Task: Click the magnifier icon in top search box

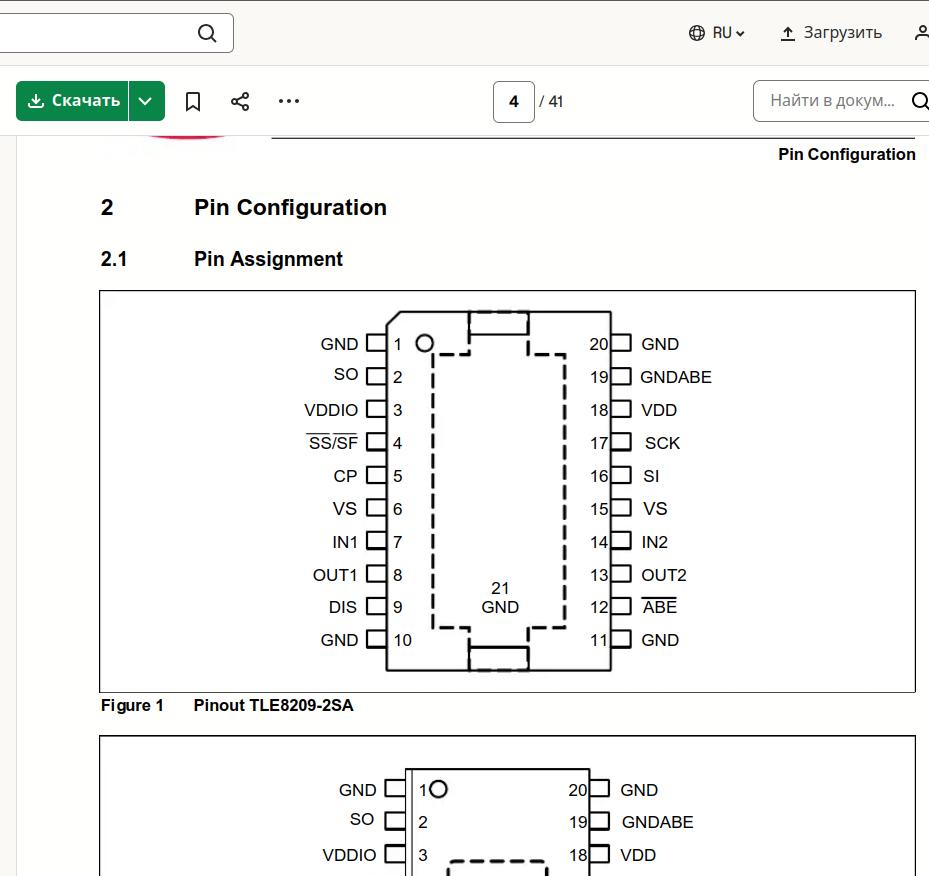Action: pyautogui.click(x=207, y=33)
